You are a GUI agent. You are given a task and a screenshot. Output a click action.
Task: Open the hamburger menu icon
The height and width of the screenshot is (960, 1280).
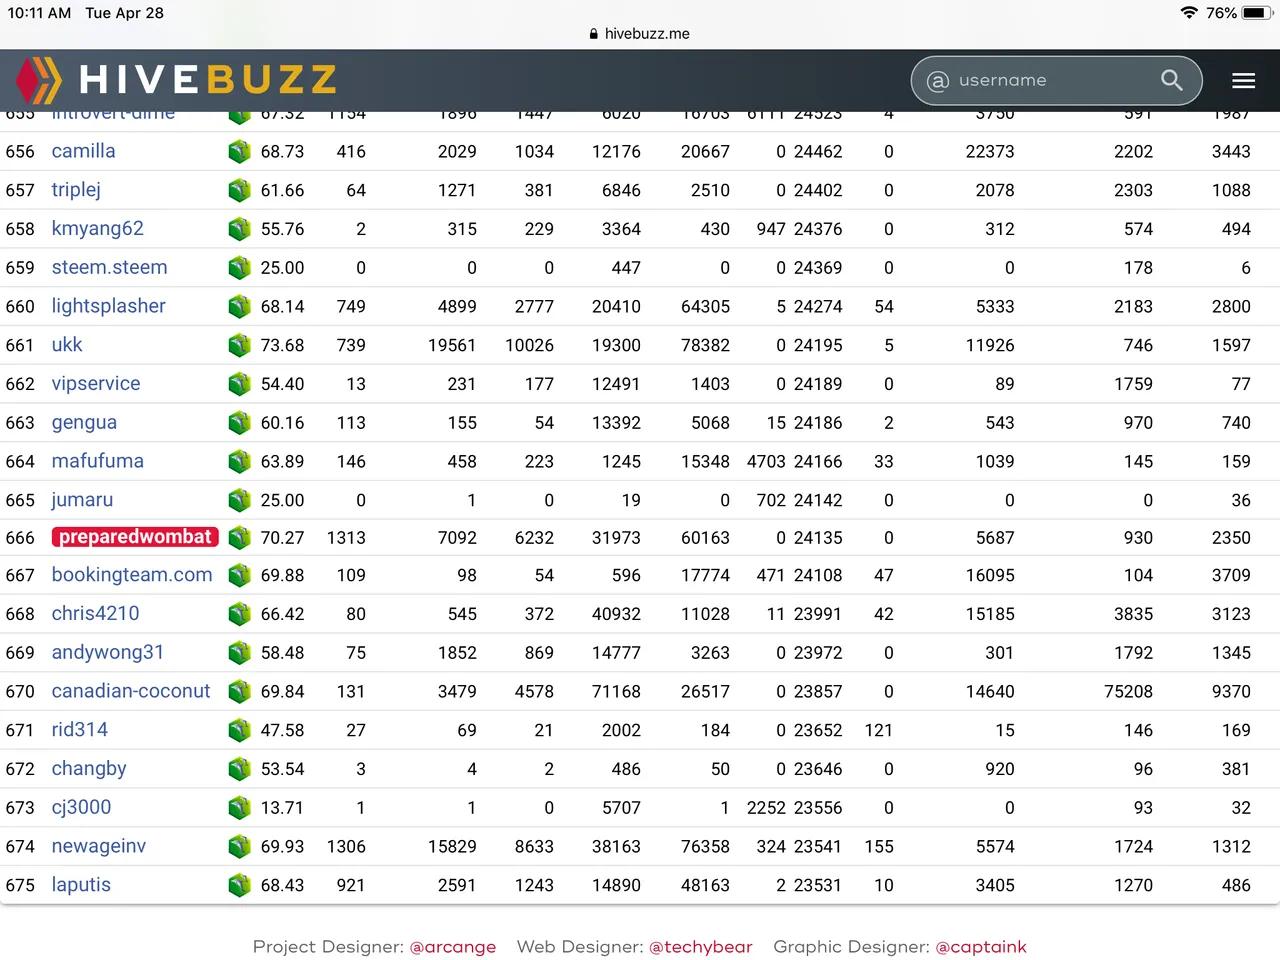1243,81
